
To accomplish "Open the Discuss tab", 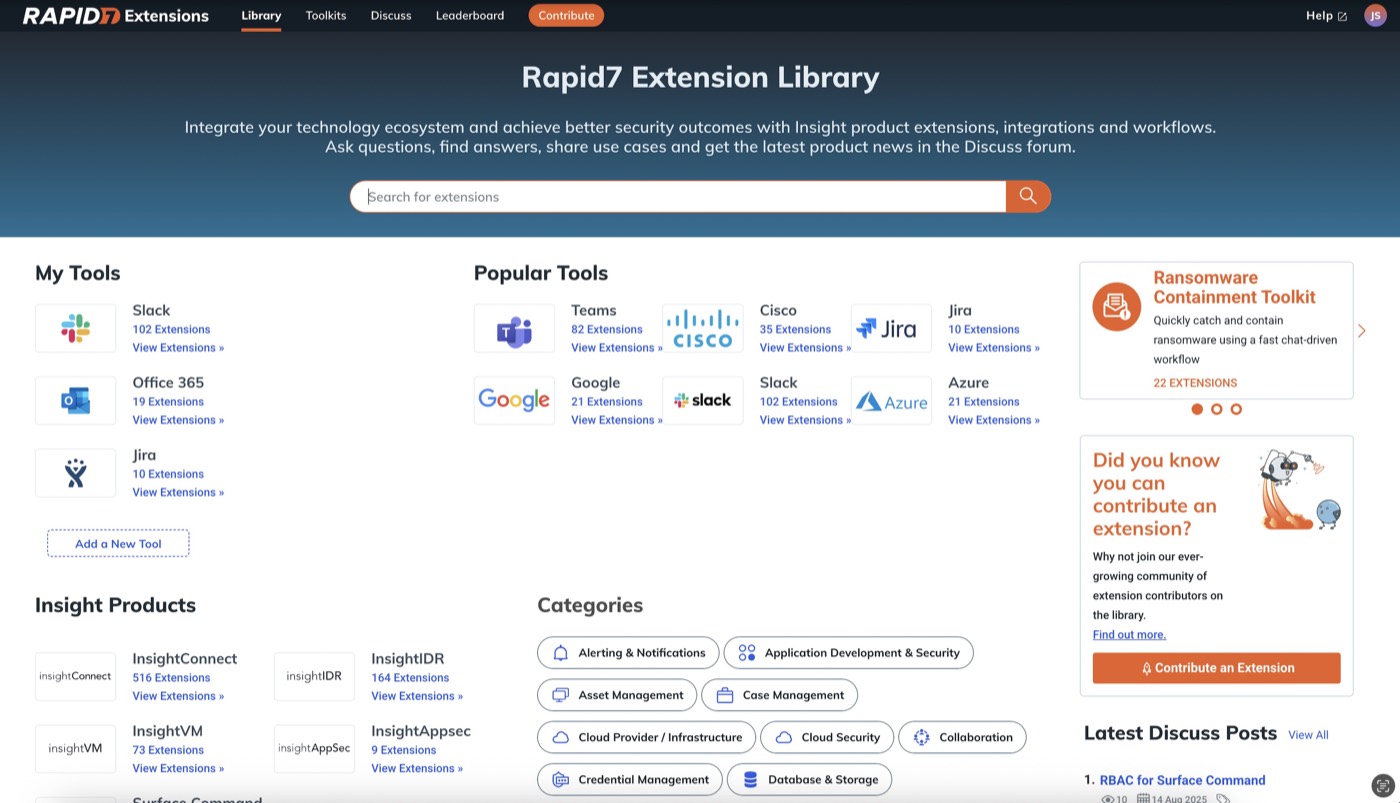I will (391, 15).
